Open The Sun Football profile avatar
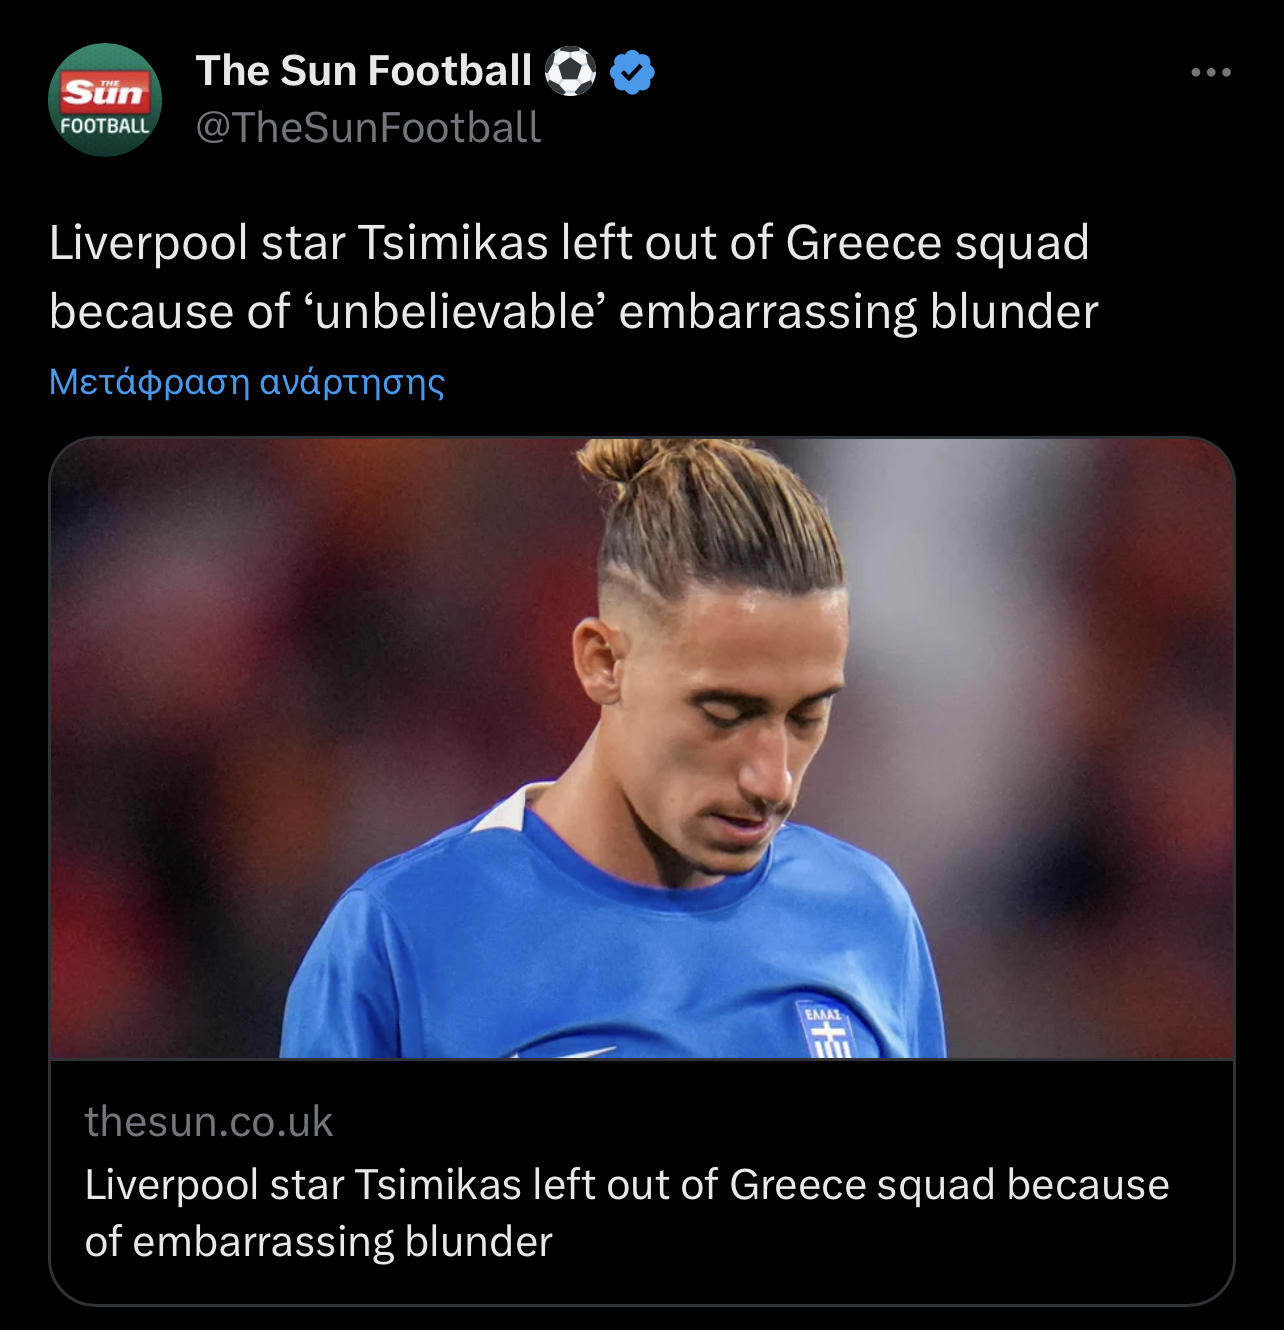1284x1330 pixels. point(105,100)
